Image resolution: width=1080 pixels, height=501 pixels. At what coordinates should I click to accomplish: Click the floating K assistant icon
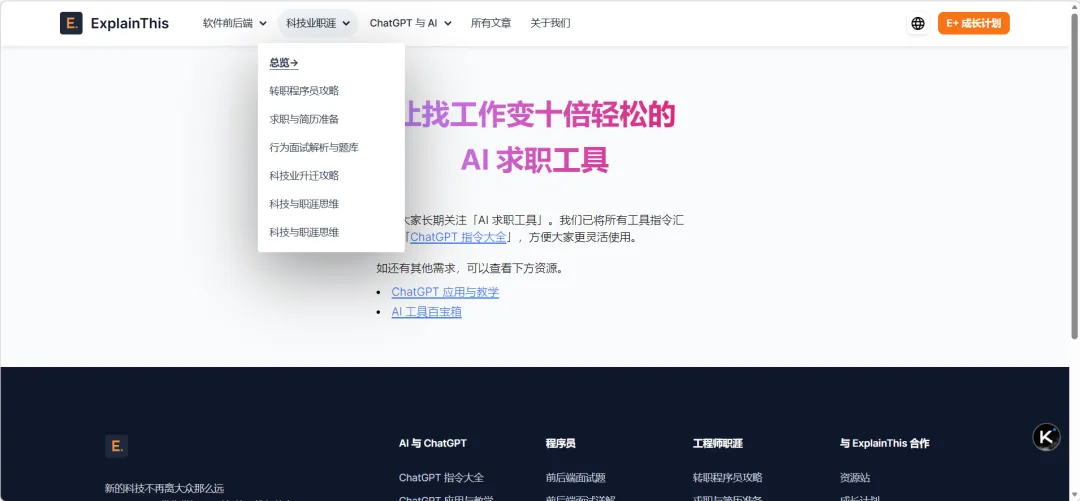tap(1046, 437)
